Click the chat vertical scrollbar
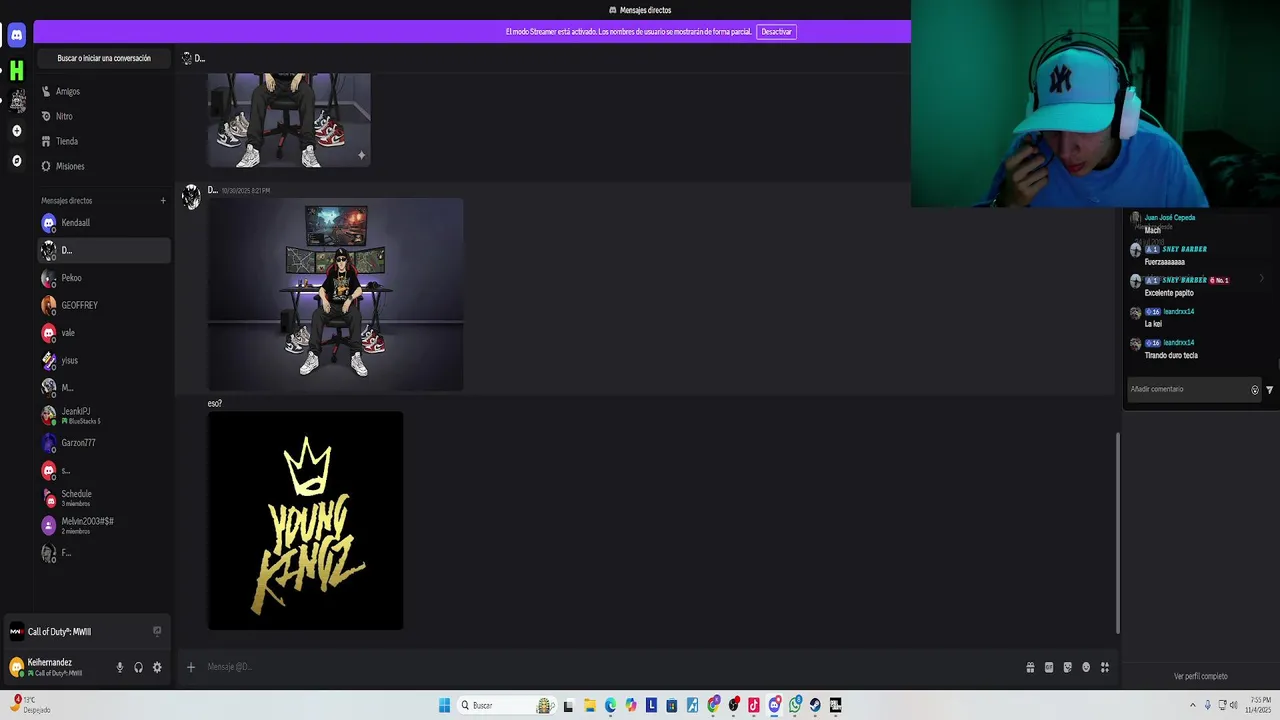 [1117, 532]
